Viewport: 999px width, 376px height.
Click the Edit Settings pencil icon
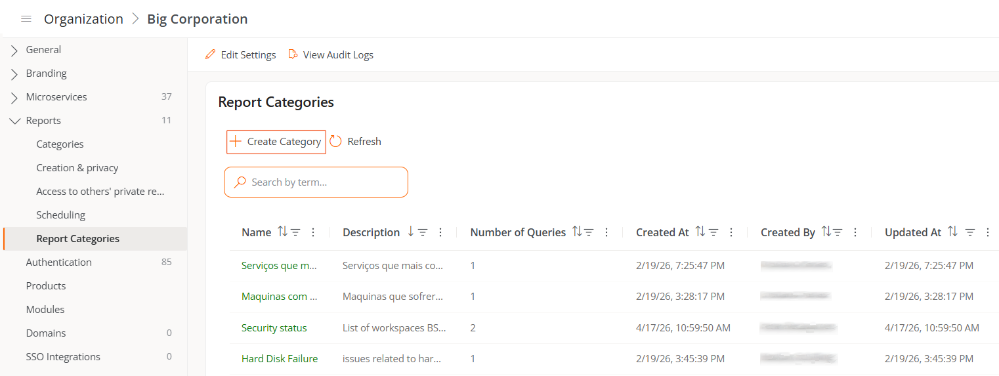210,55
